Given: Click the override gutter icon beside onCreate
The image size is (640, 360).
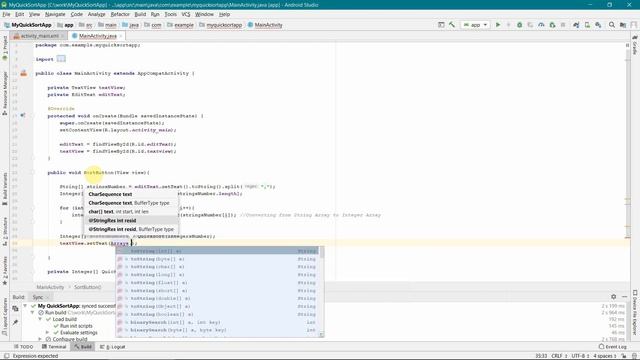Looking at the screenshot, I should pyautogui.click(x=23, y=116).
